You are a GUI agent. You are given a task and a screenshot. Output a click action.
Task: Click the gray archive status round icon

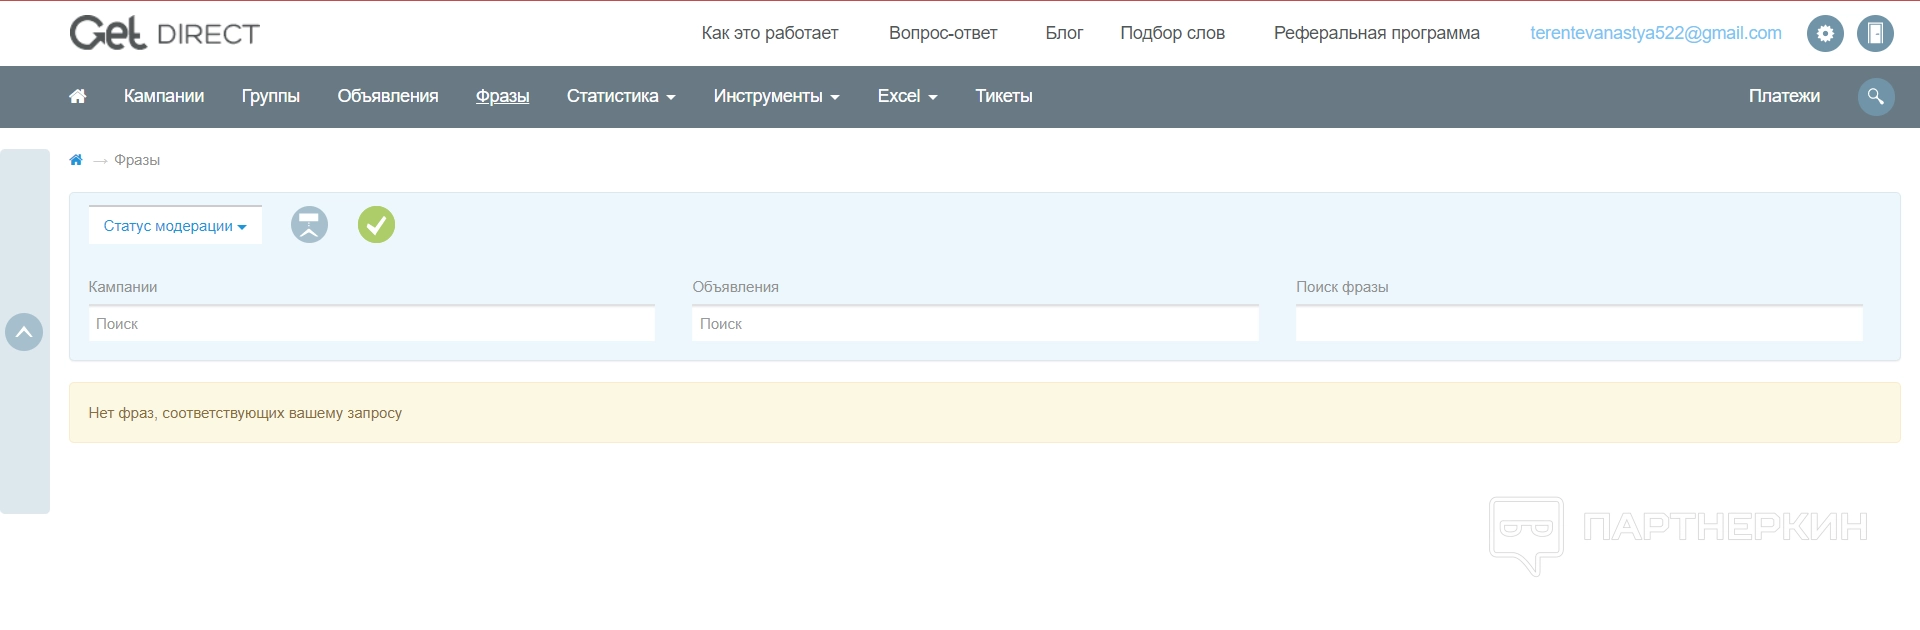[x=309, y=225]
